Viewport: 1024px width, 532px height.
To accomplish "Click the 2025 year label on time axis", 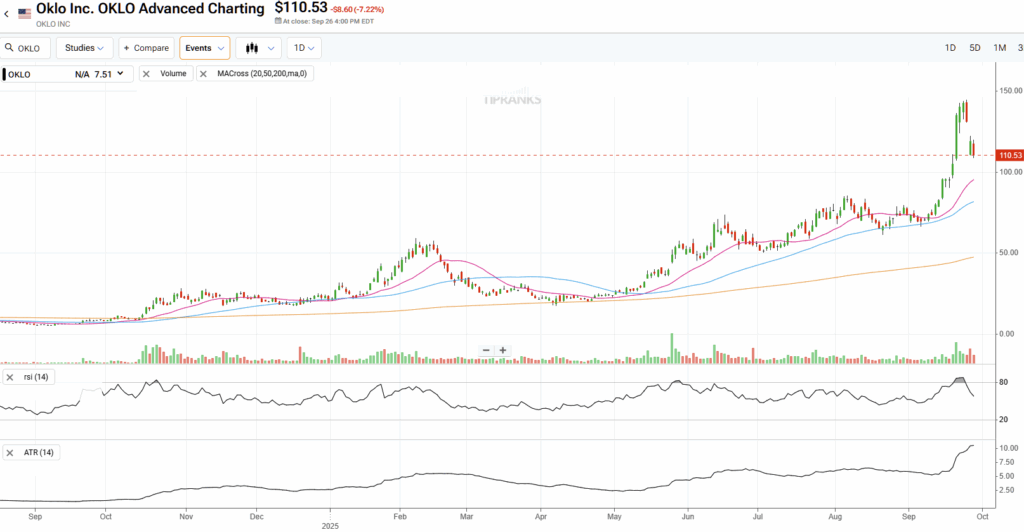I will [x=330, y=525].
